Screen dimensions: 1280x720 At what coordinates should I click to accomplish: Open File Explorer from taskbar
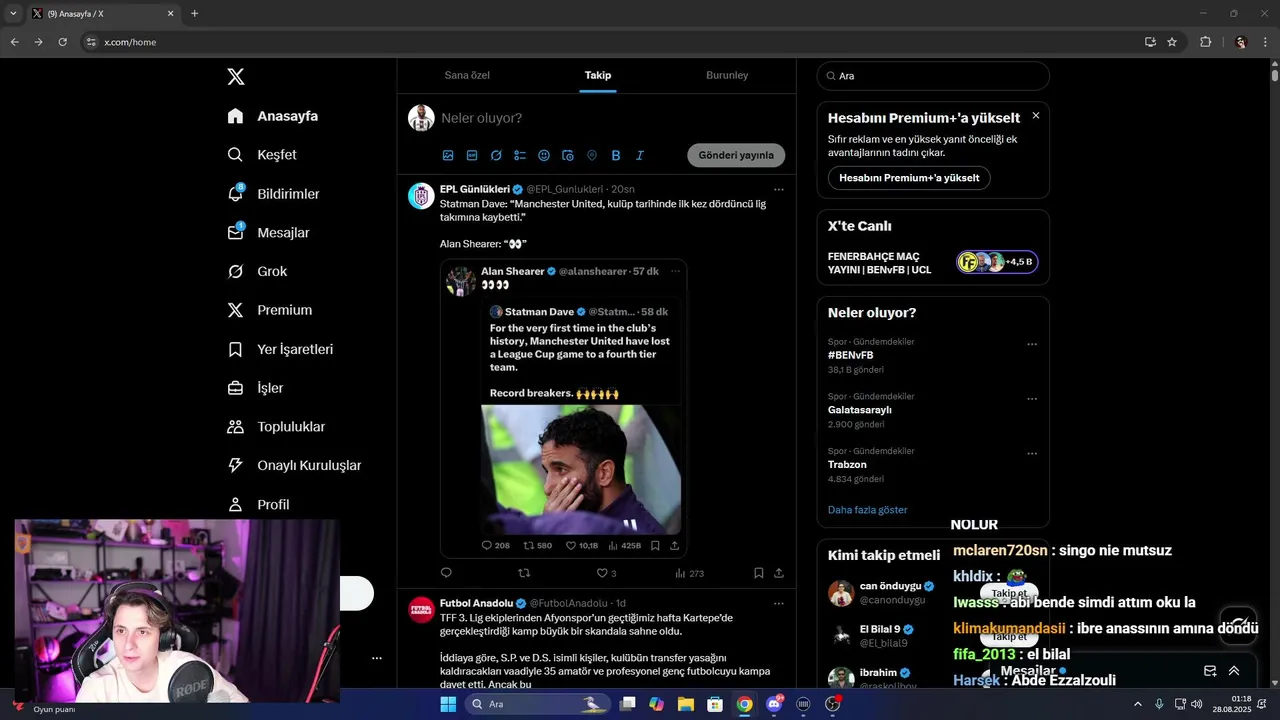pos(686,704)
